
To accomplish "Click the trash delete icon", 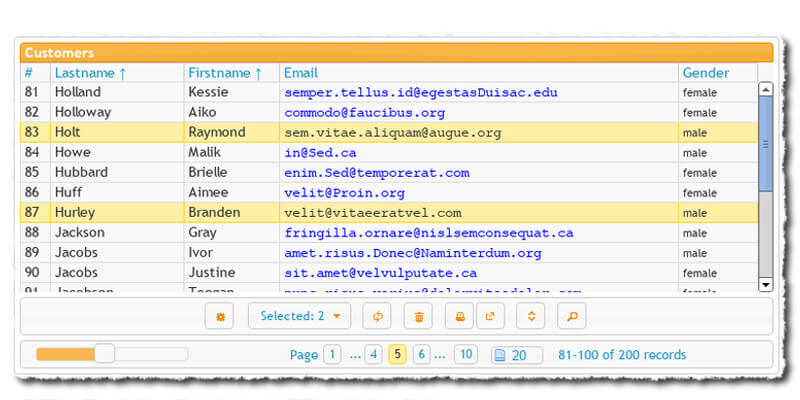I will point(418,316).
